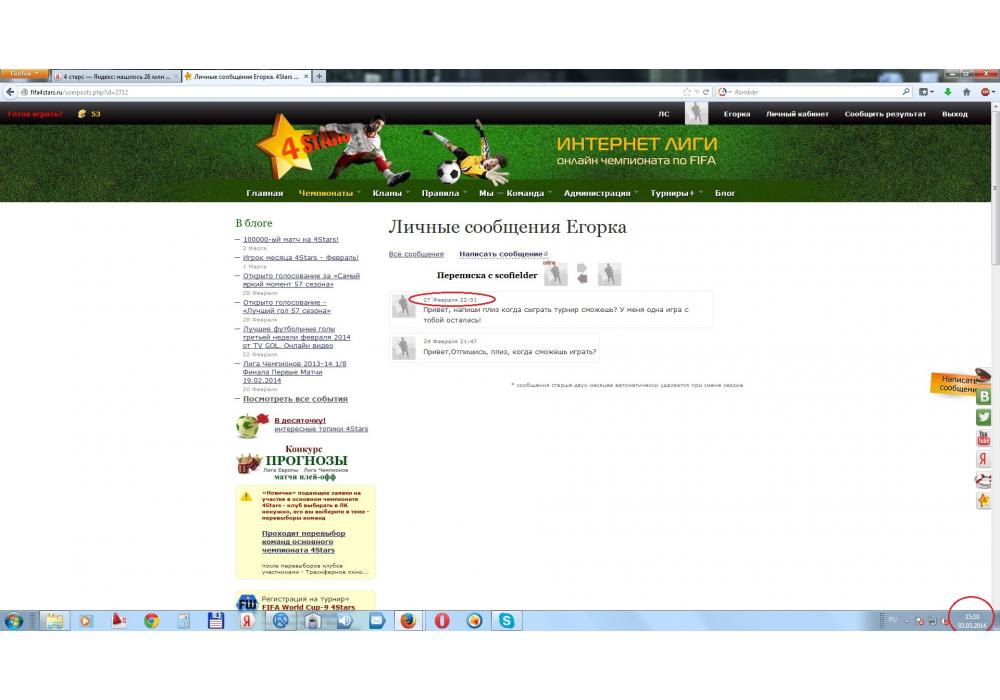Click the green downloads arrow in Firefox
The image size is (1000, 700).
[x=948, y=92]
